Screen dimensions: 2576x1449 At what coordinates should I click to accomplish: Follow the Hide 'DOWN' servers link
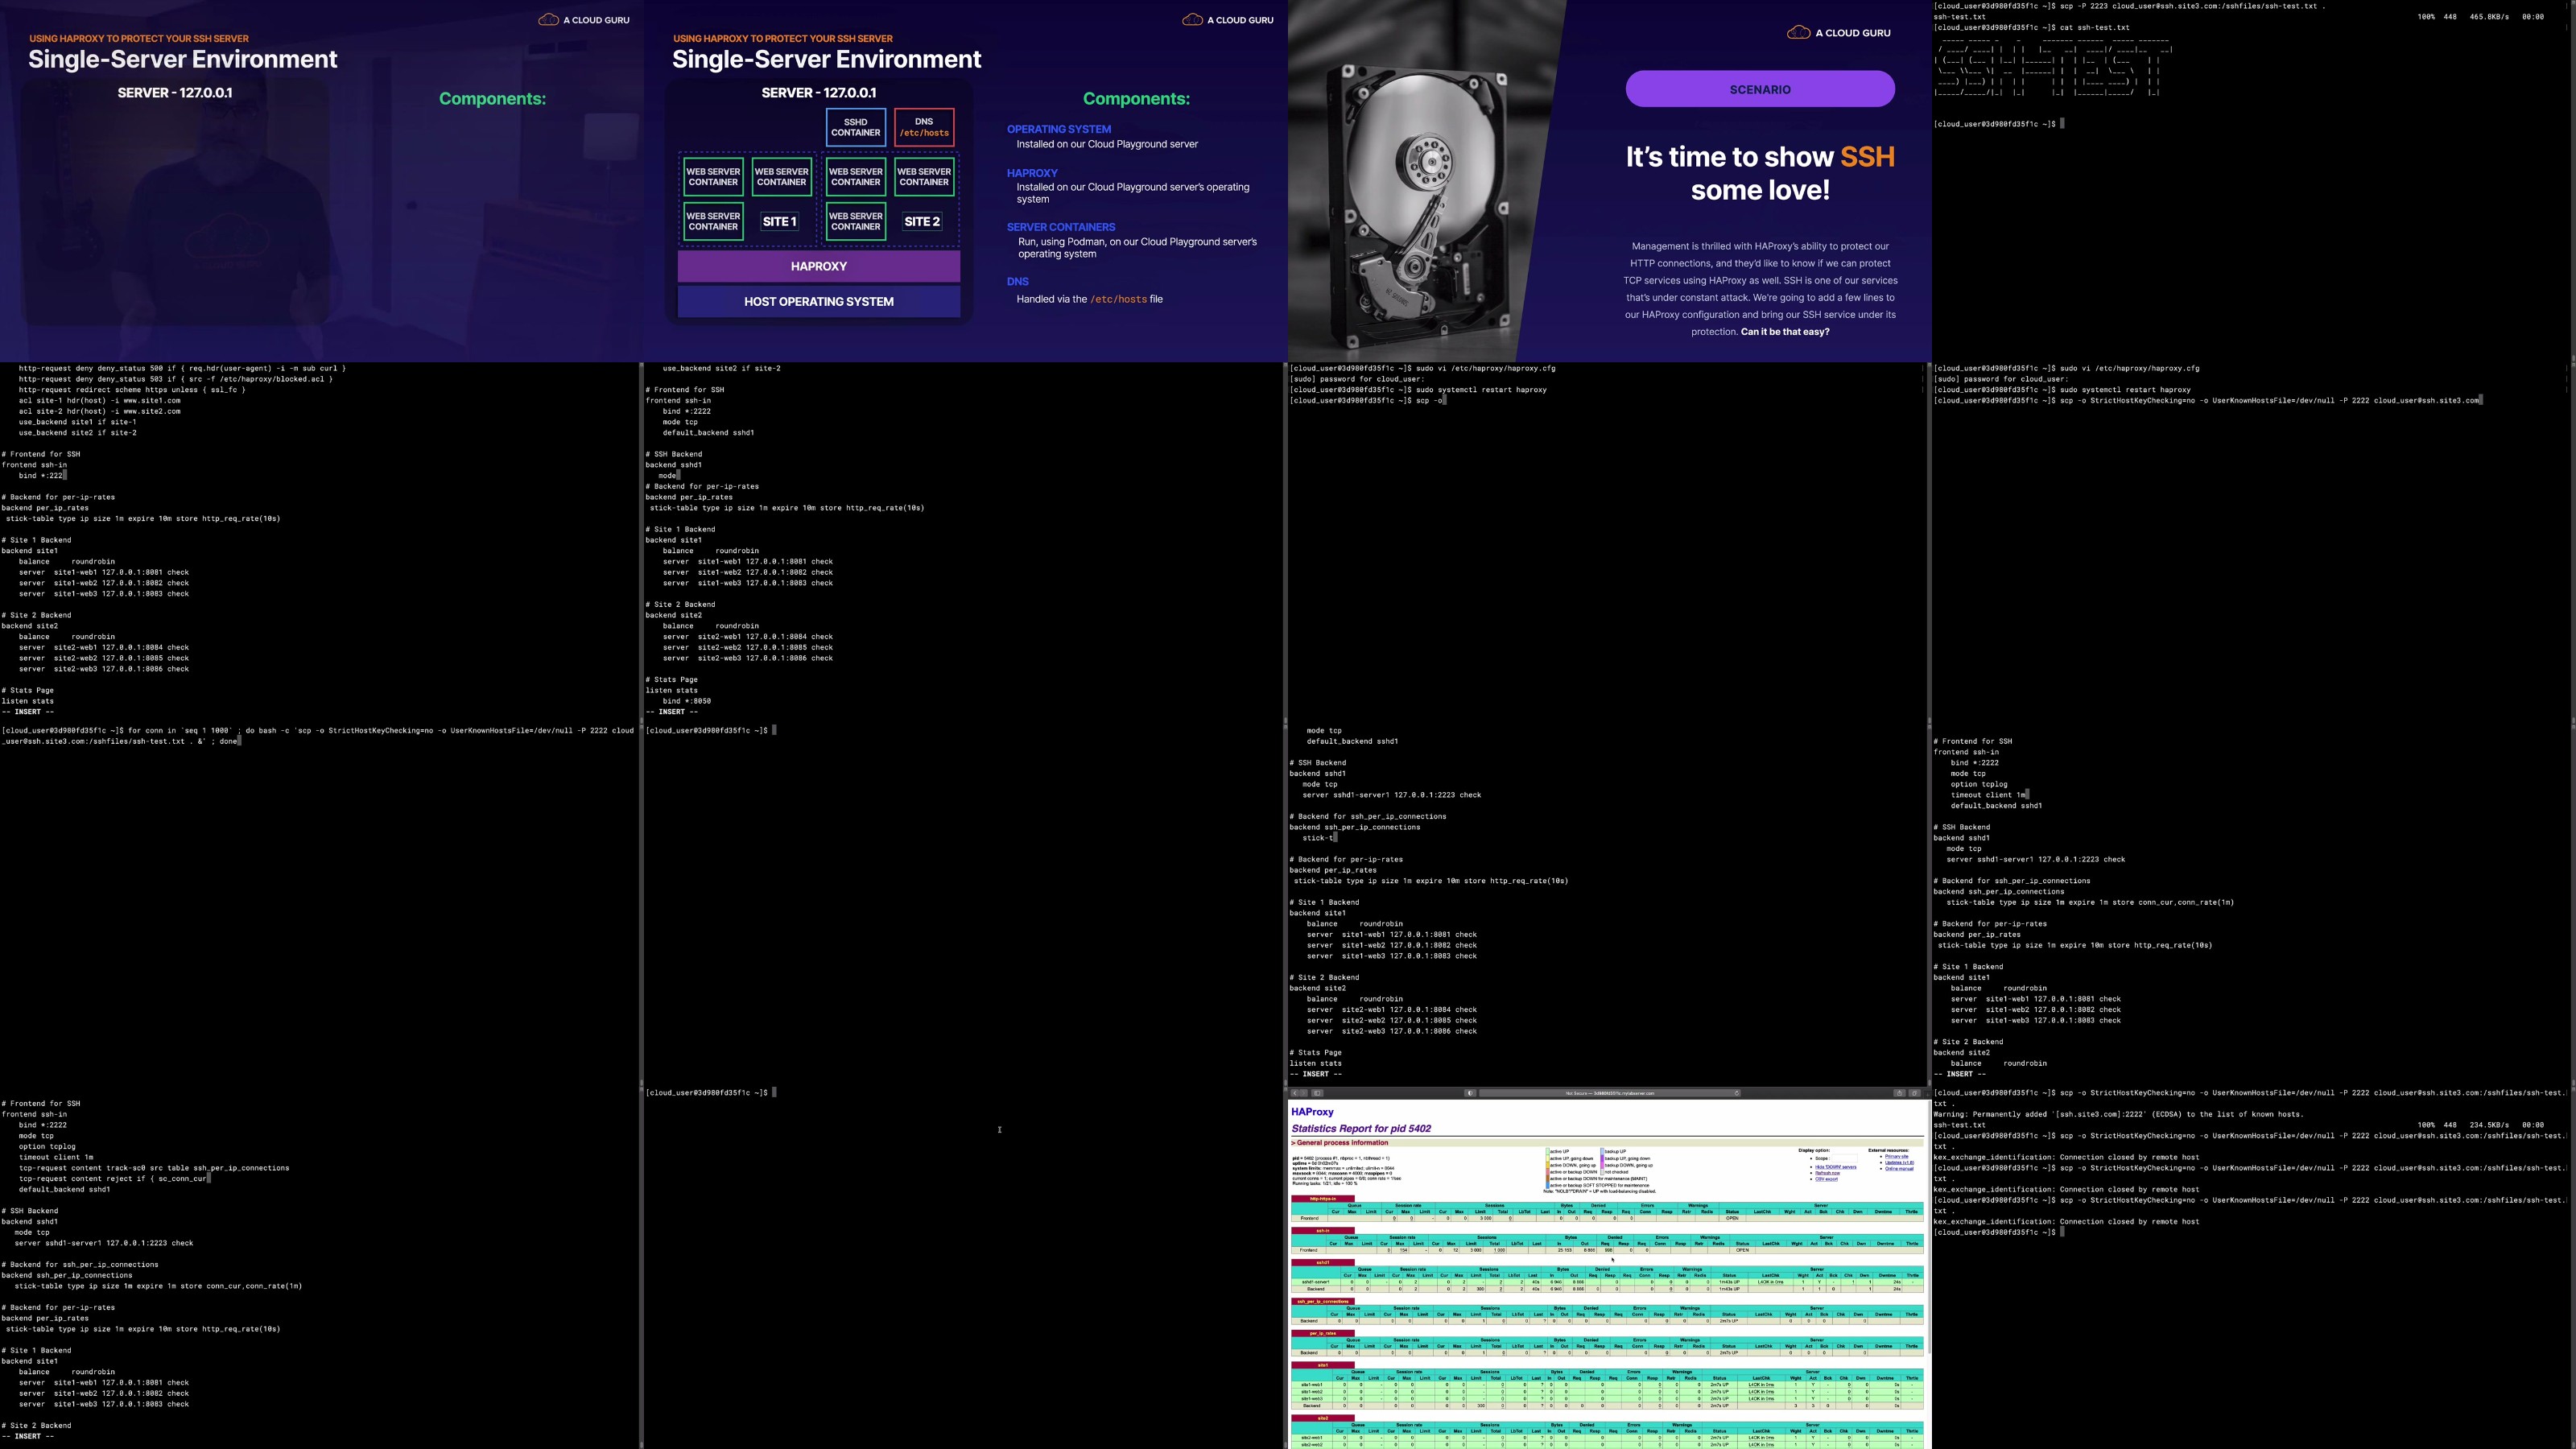[x=1835, y=1167]
